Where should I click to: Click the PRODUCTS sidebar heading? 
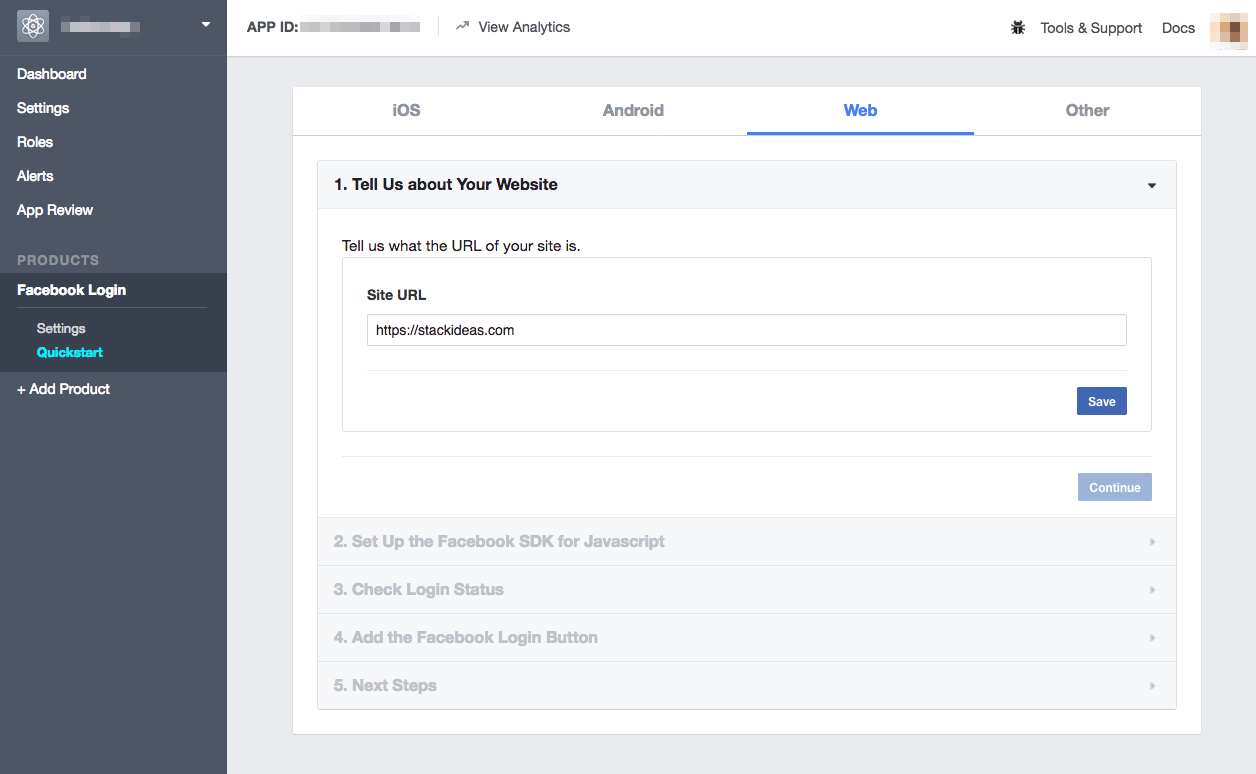pos(58,260)
